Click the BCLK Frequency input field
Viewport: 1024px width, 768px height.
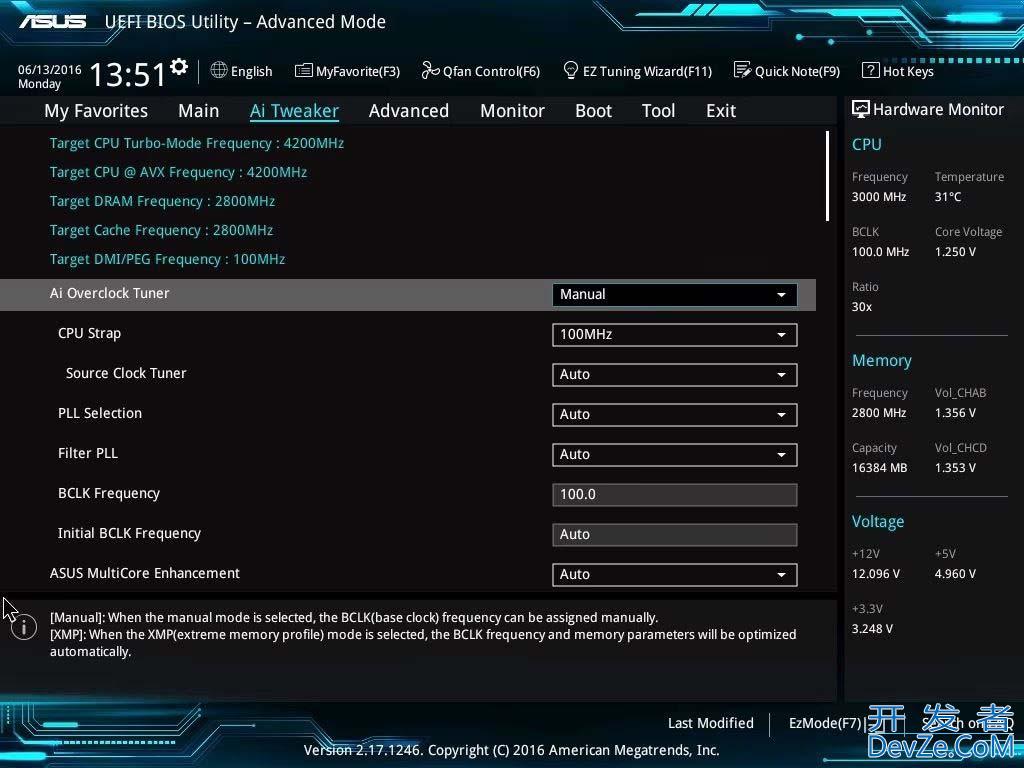point(675,494)
